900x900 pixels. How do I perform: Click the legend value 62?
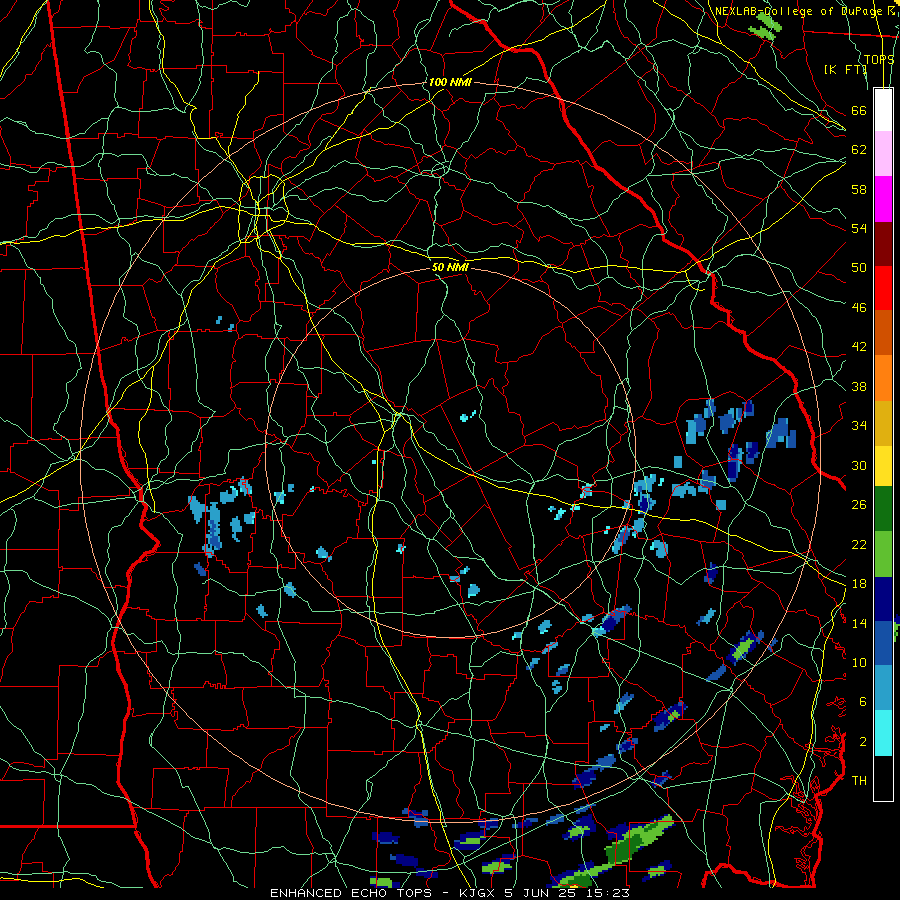click(859, 149)
